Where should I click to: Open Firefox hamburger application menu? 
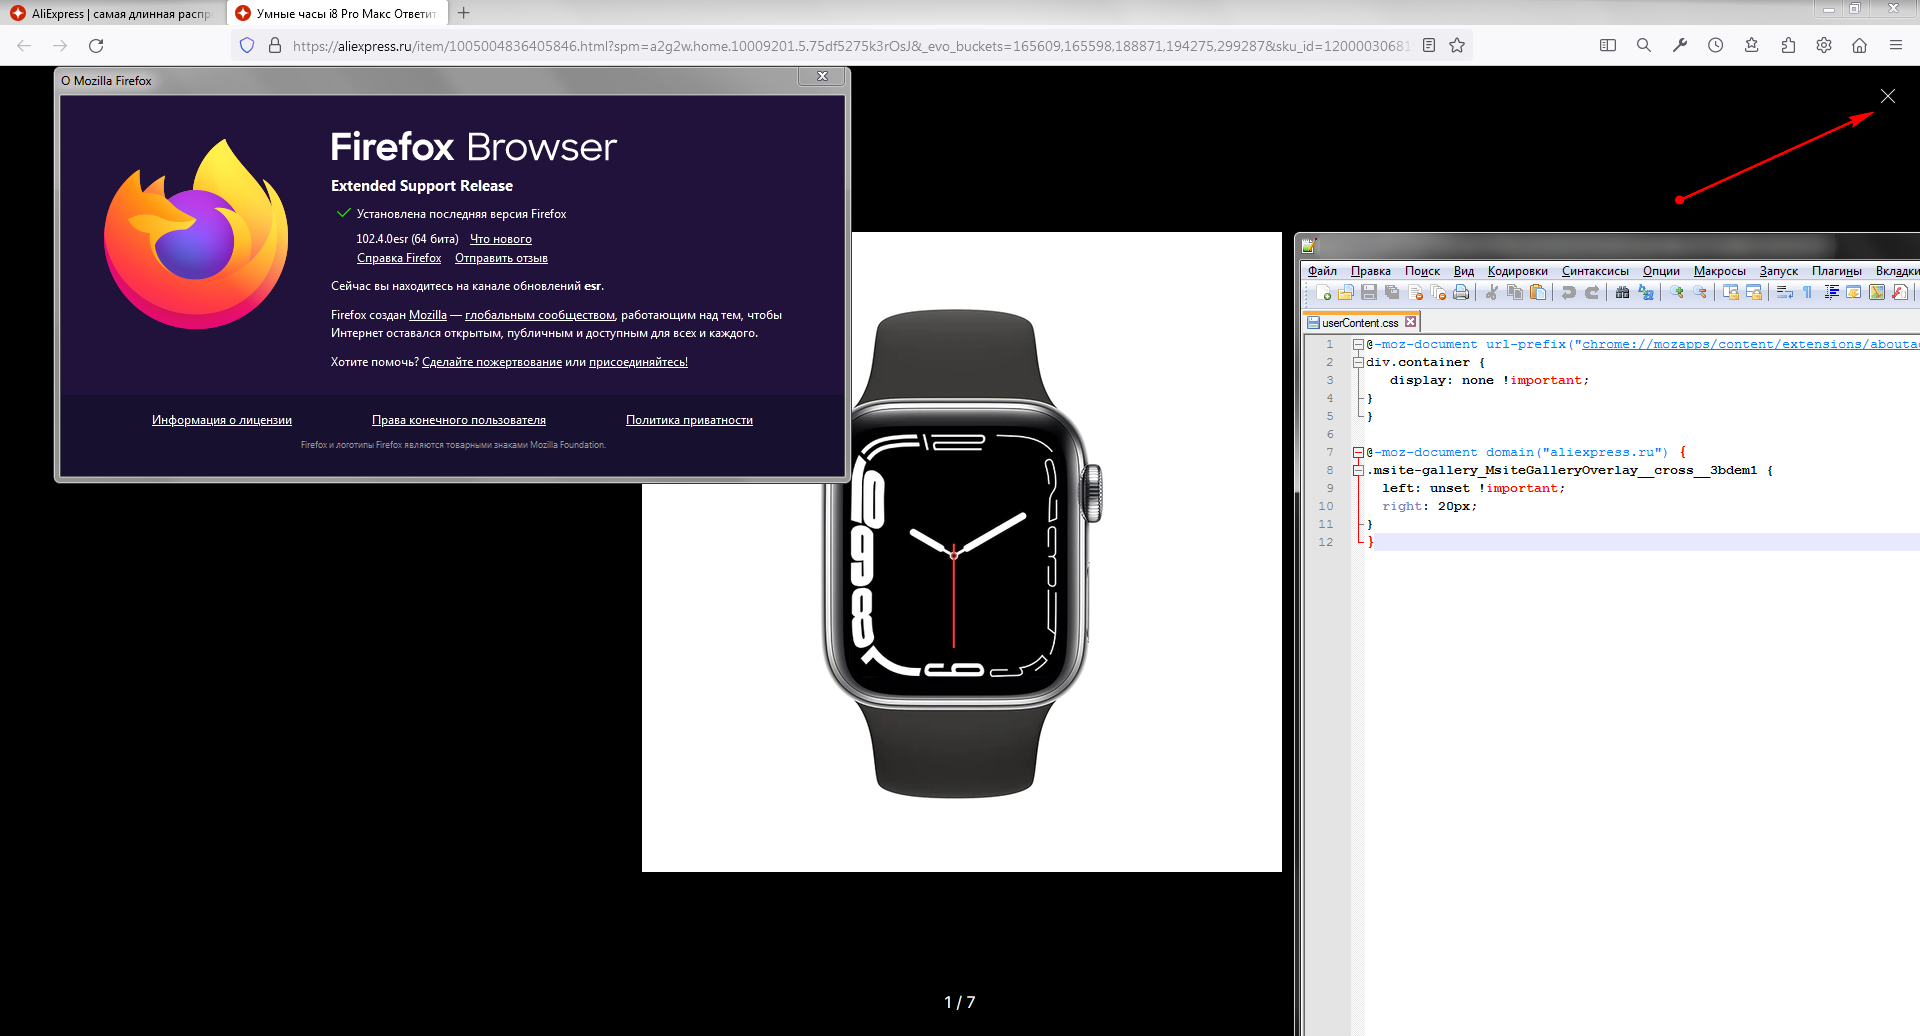tap(1896, 46)
